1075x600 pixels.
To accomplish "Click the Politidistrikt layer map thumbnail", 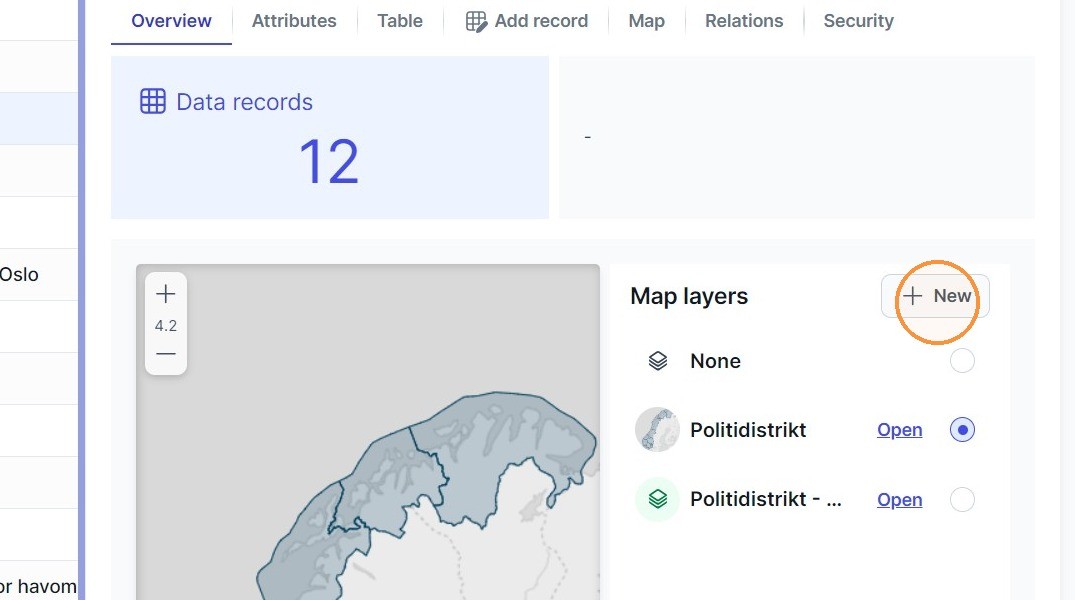I will click(x=657, y=430).
